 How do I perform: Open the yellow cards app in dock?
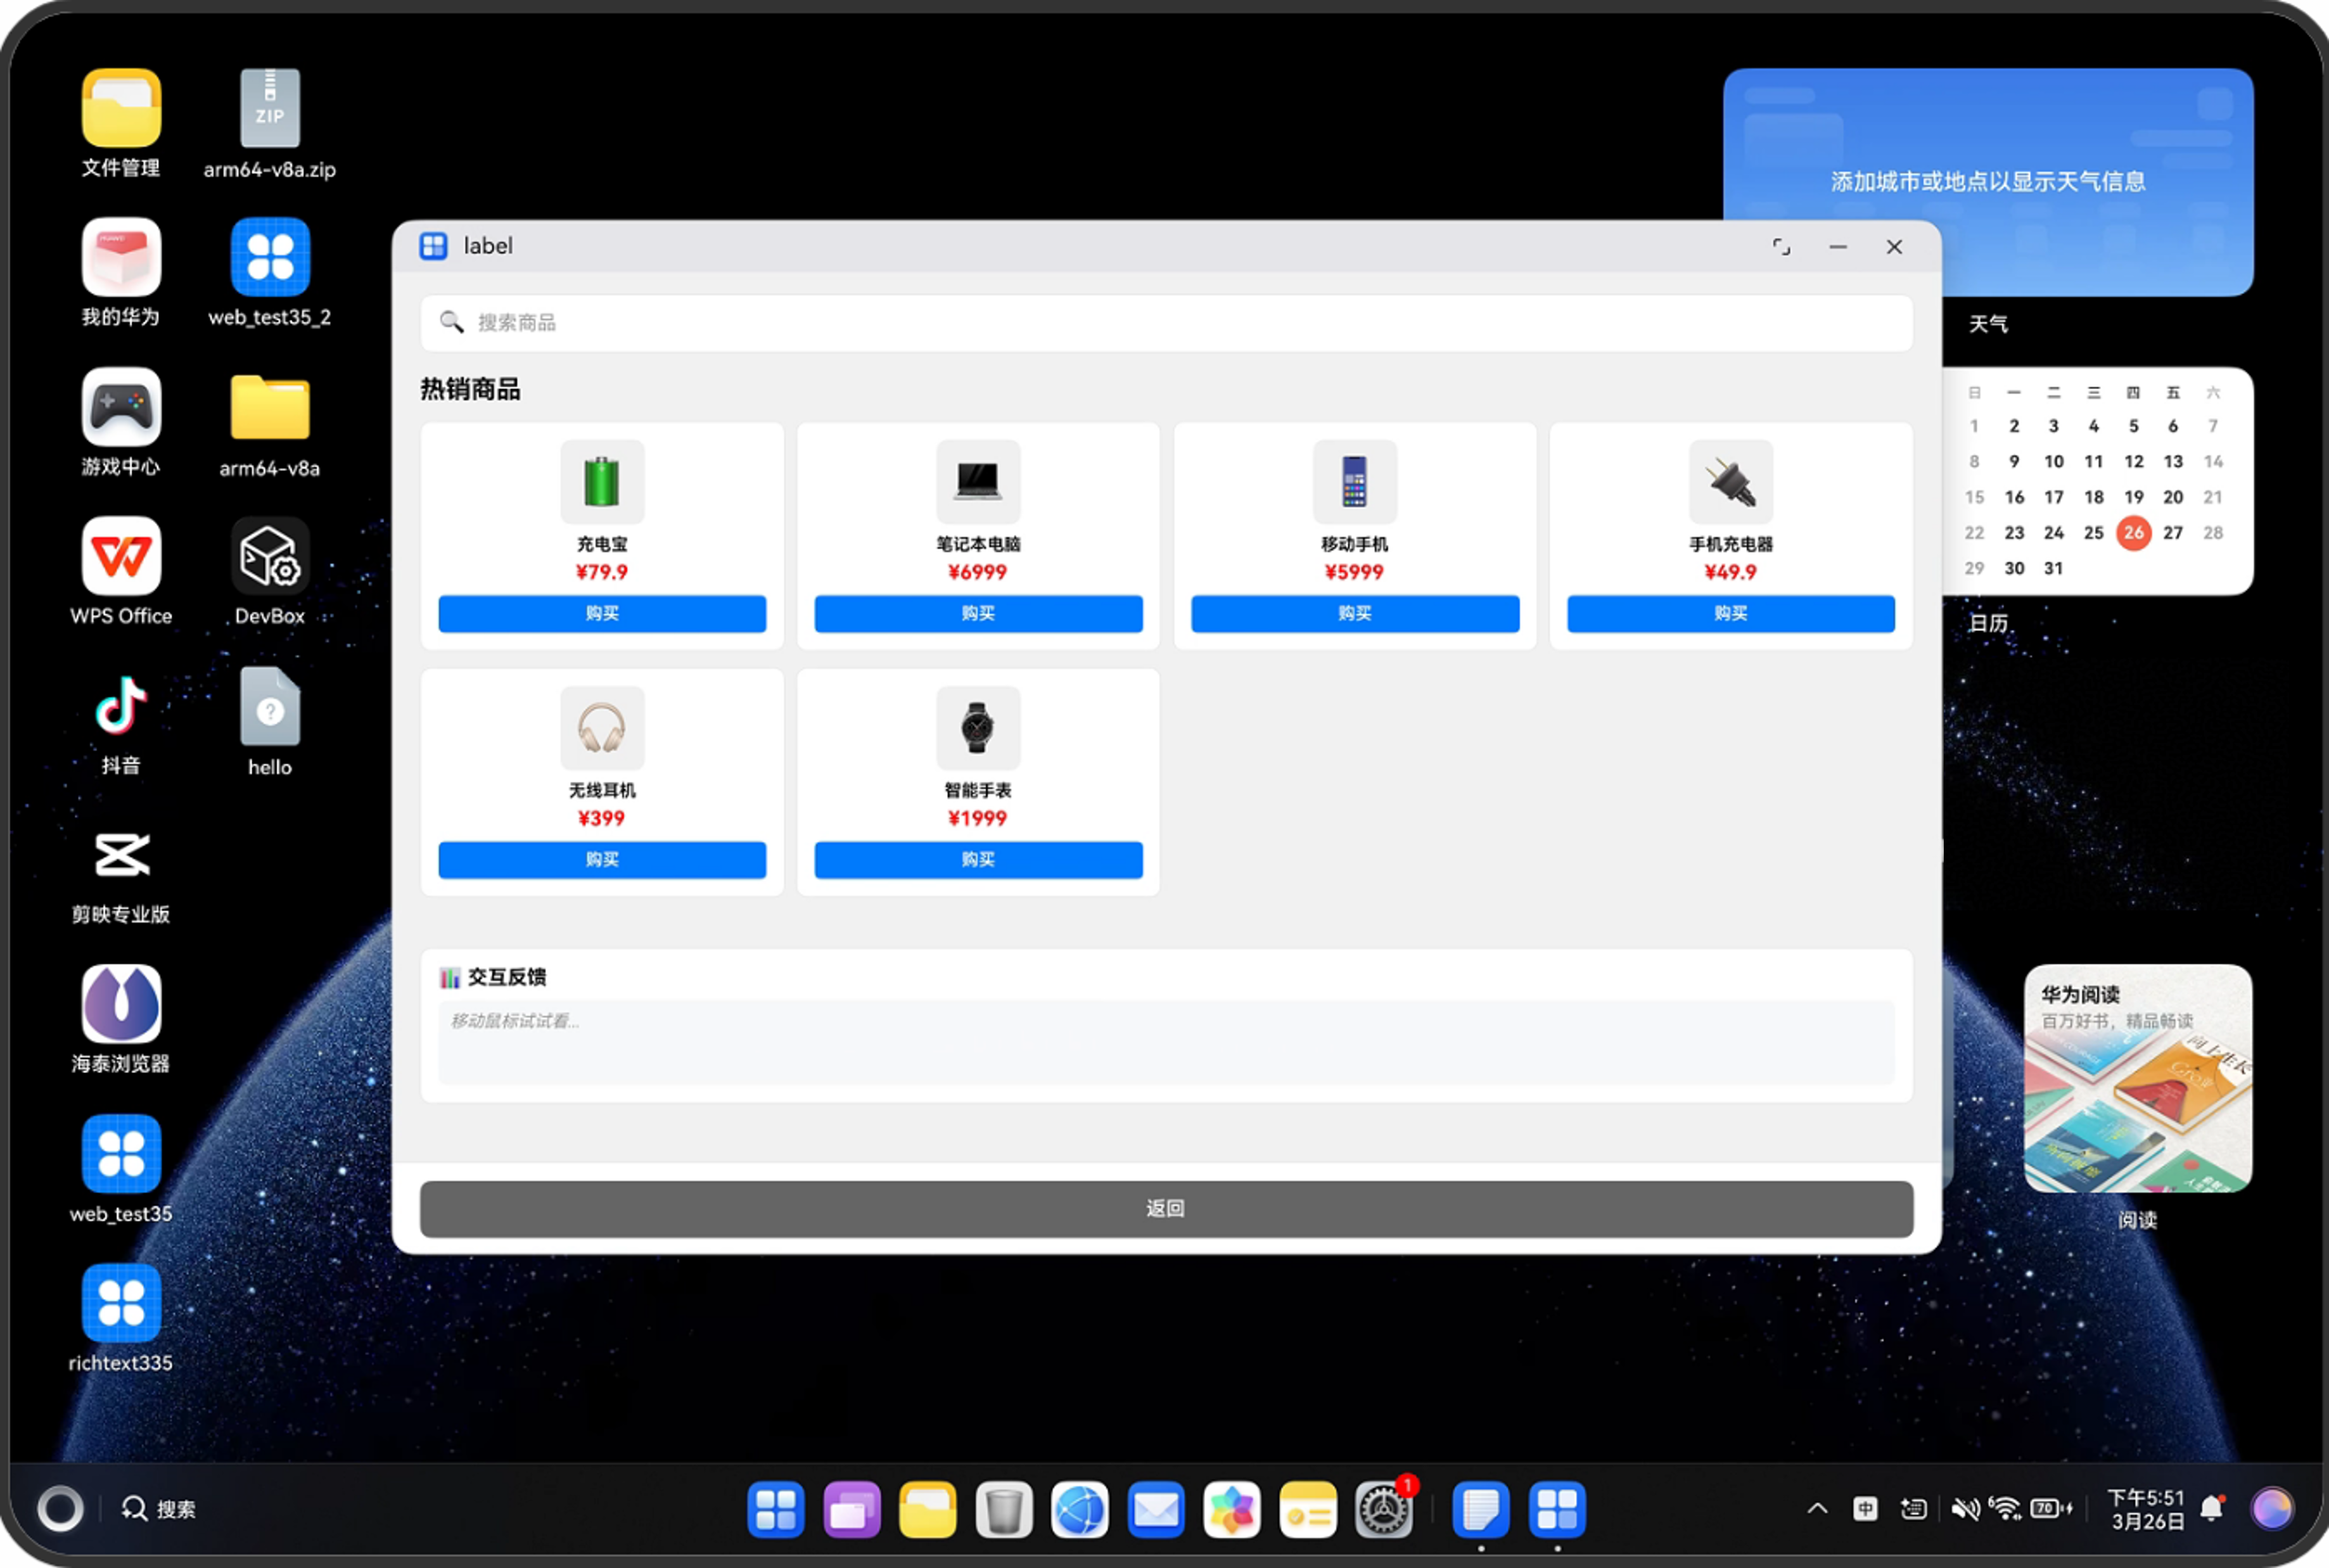pos(1307,1509)
